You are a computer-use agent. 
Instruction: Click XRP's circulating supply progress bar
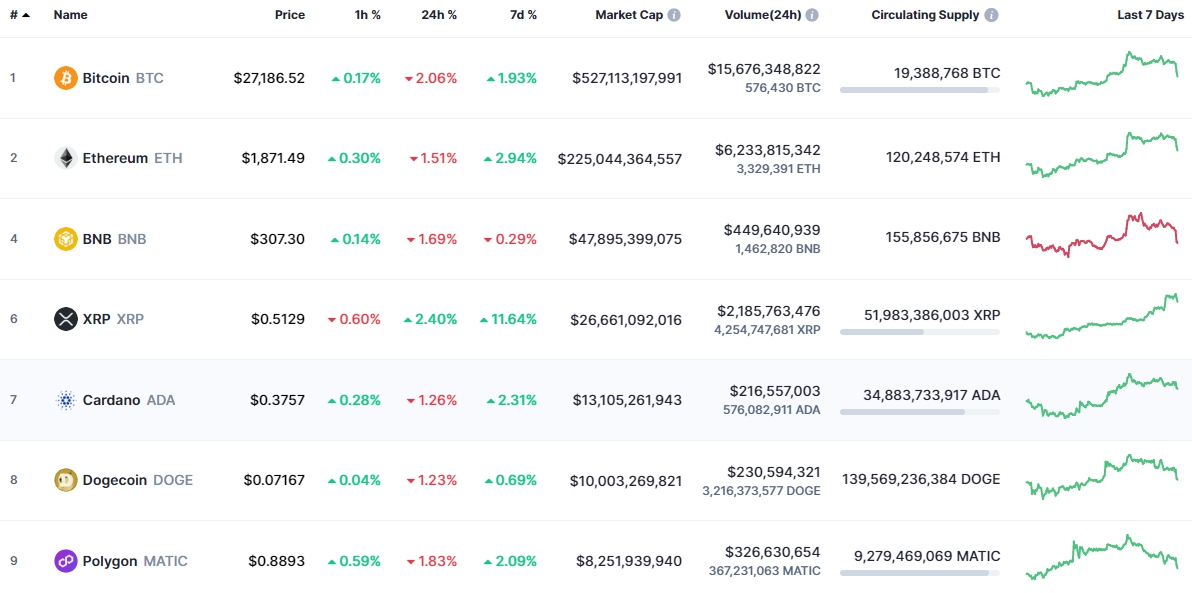click(920, 331)
